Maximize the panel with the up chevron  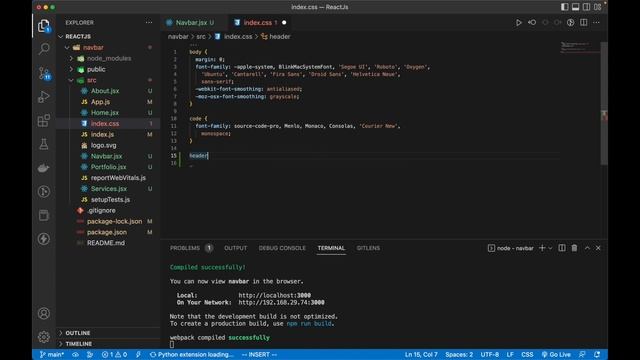[x=587, y=248]
